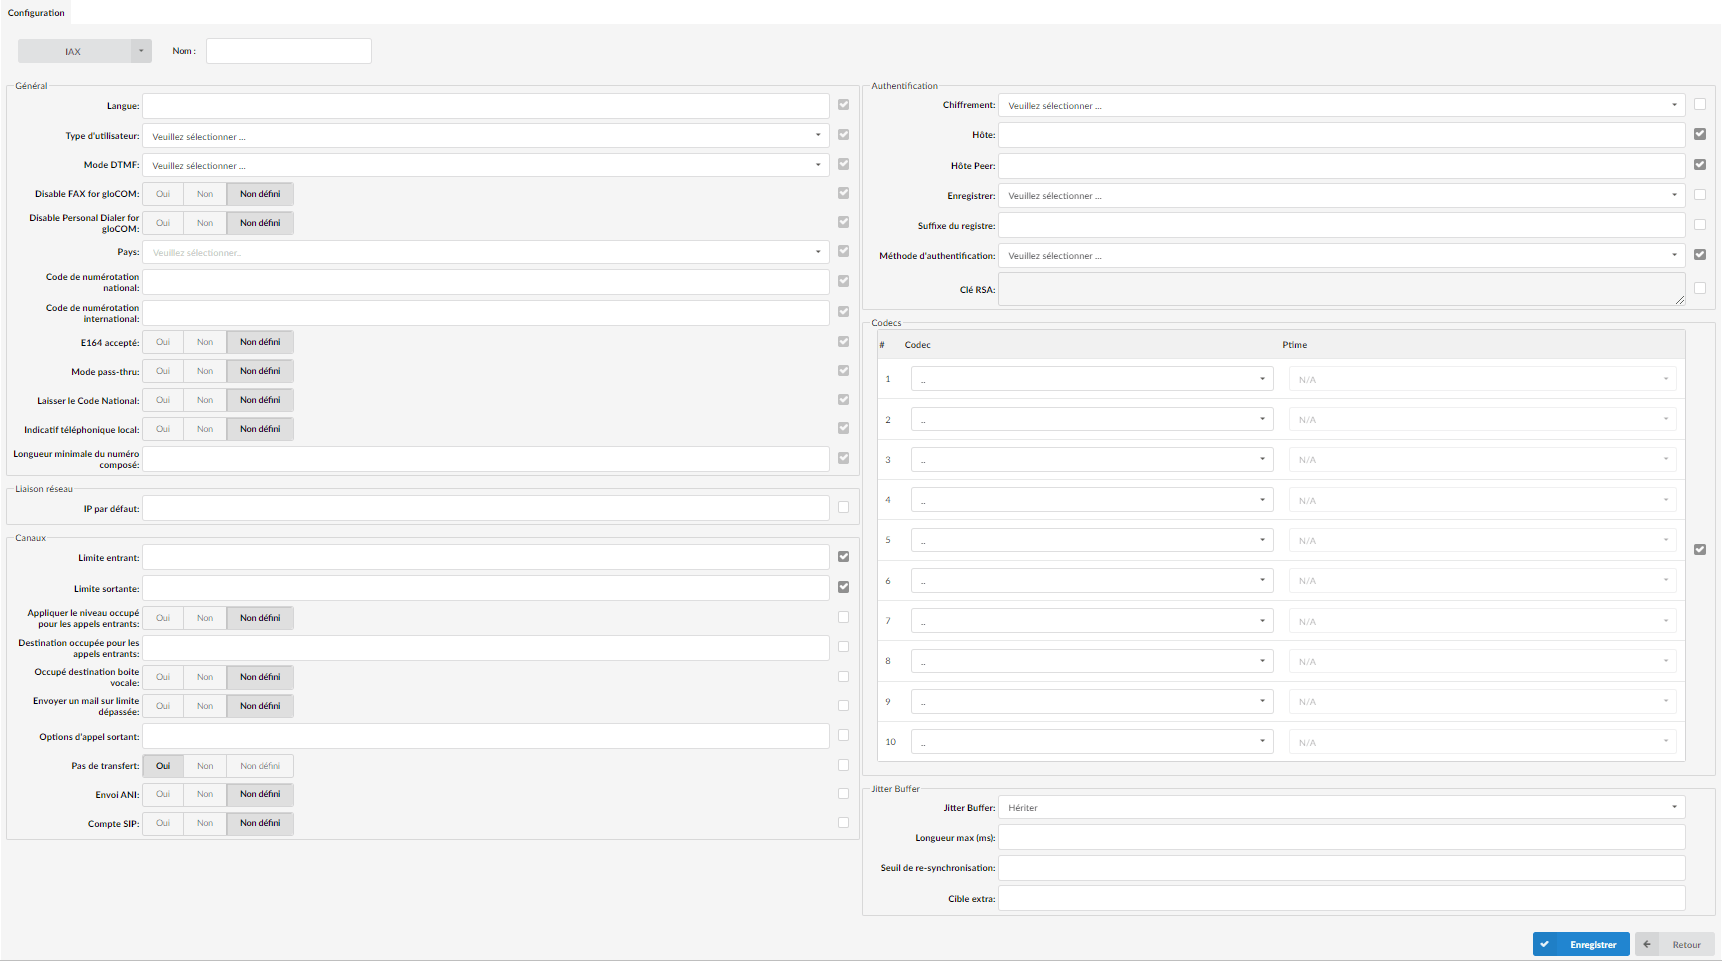Image resolution: width=1722 pixels, height=961 pixels.
Task: Set Pas de transfert to Non
Action: click(205, 766)
